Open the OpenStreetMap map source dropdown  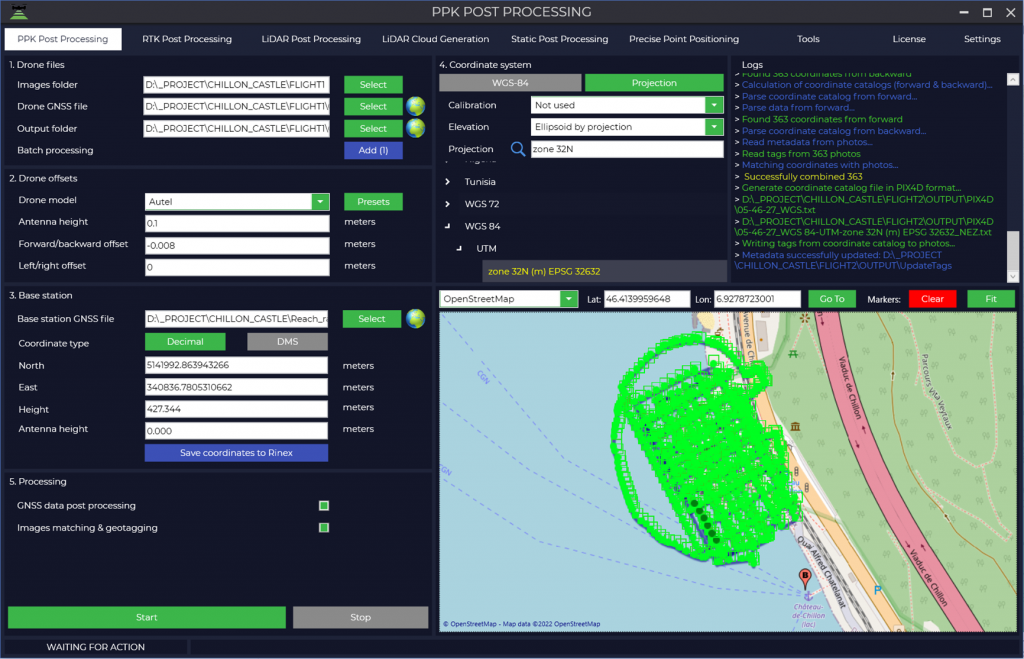[569, 299]
